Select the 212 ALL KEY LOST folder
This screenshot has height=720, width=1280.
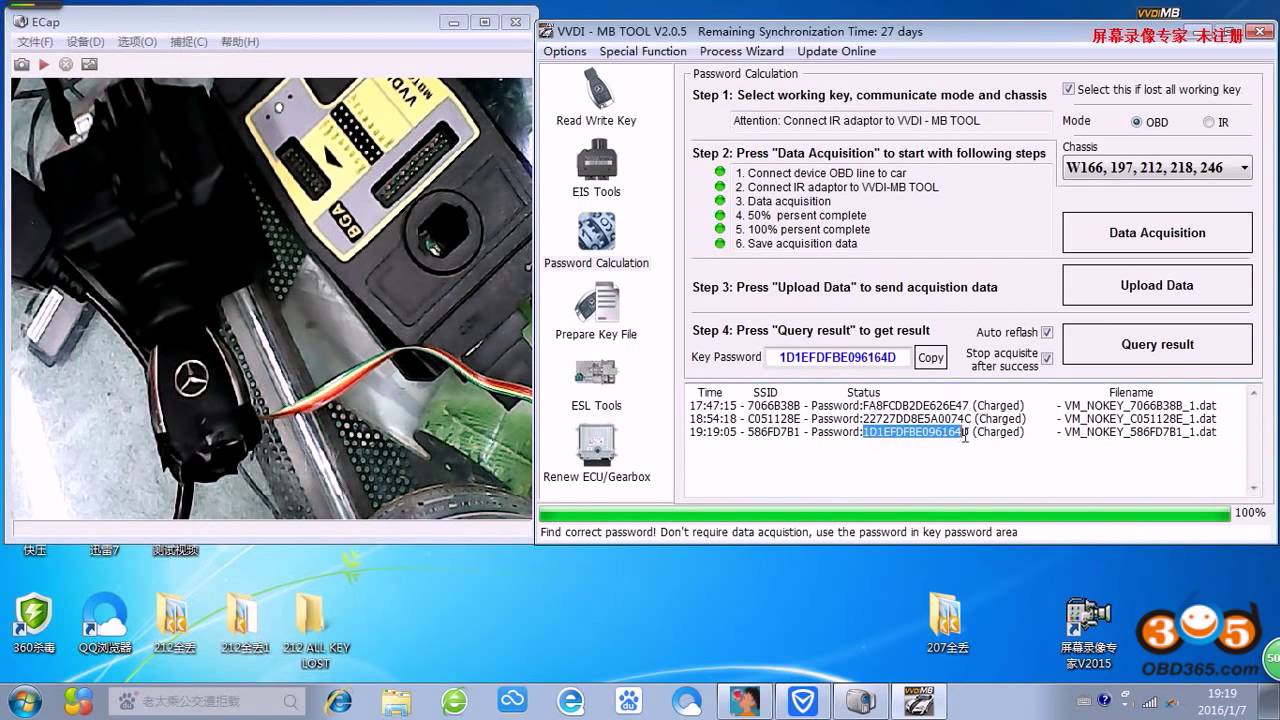[x=315, y=630]
